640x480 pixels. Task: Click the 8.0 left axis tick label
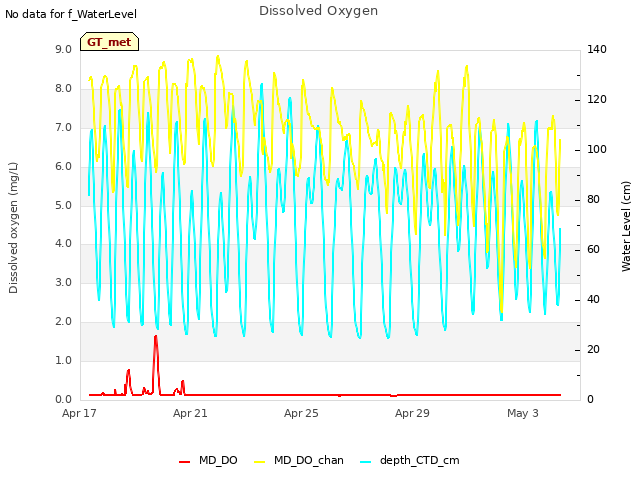(x=63, y=89)
